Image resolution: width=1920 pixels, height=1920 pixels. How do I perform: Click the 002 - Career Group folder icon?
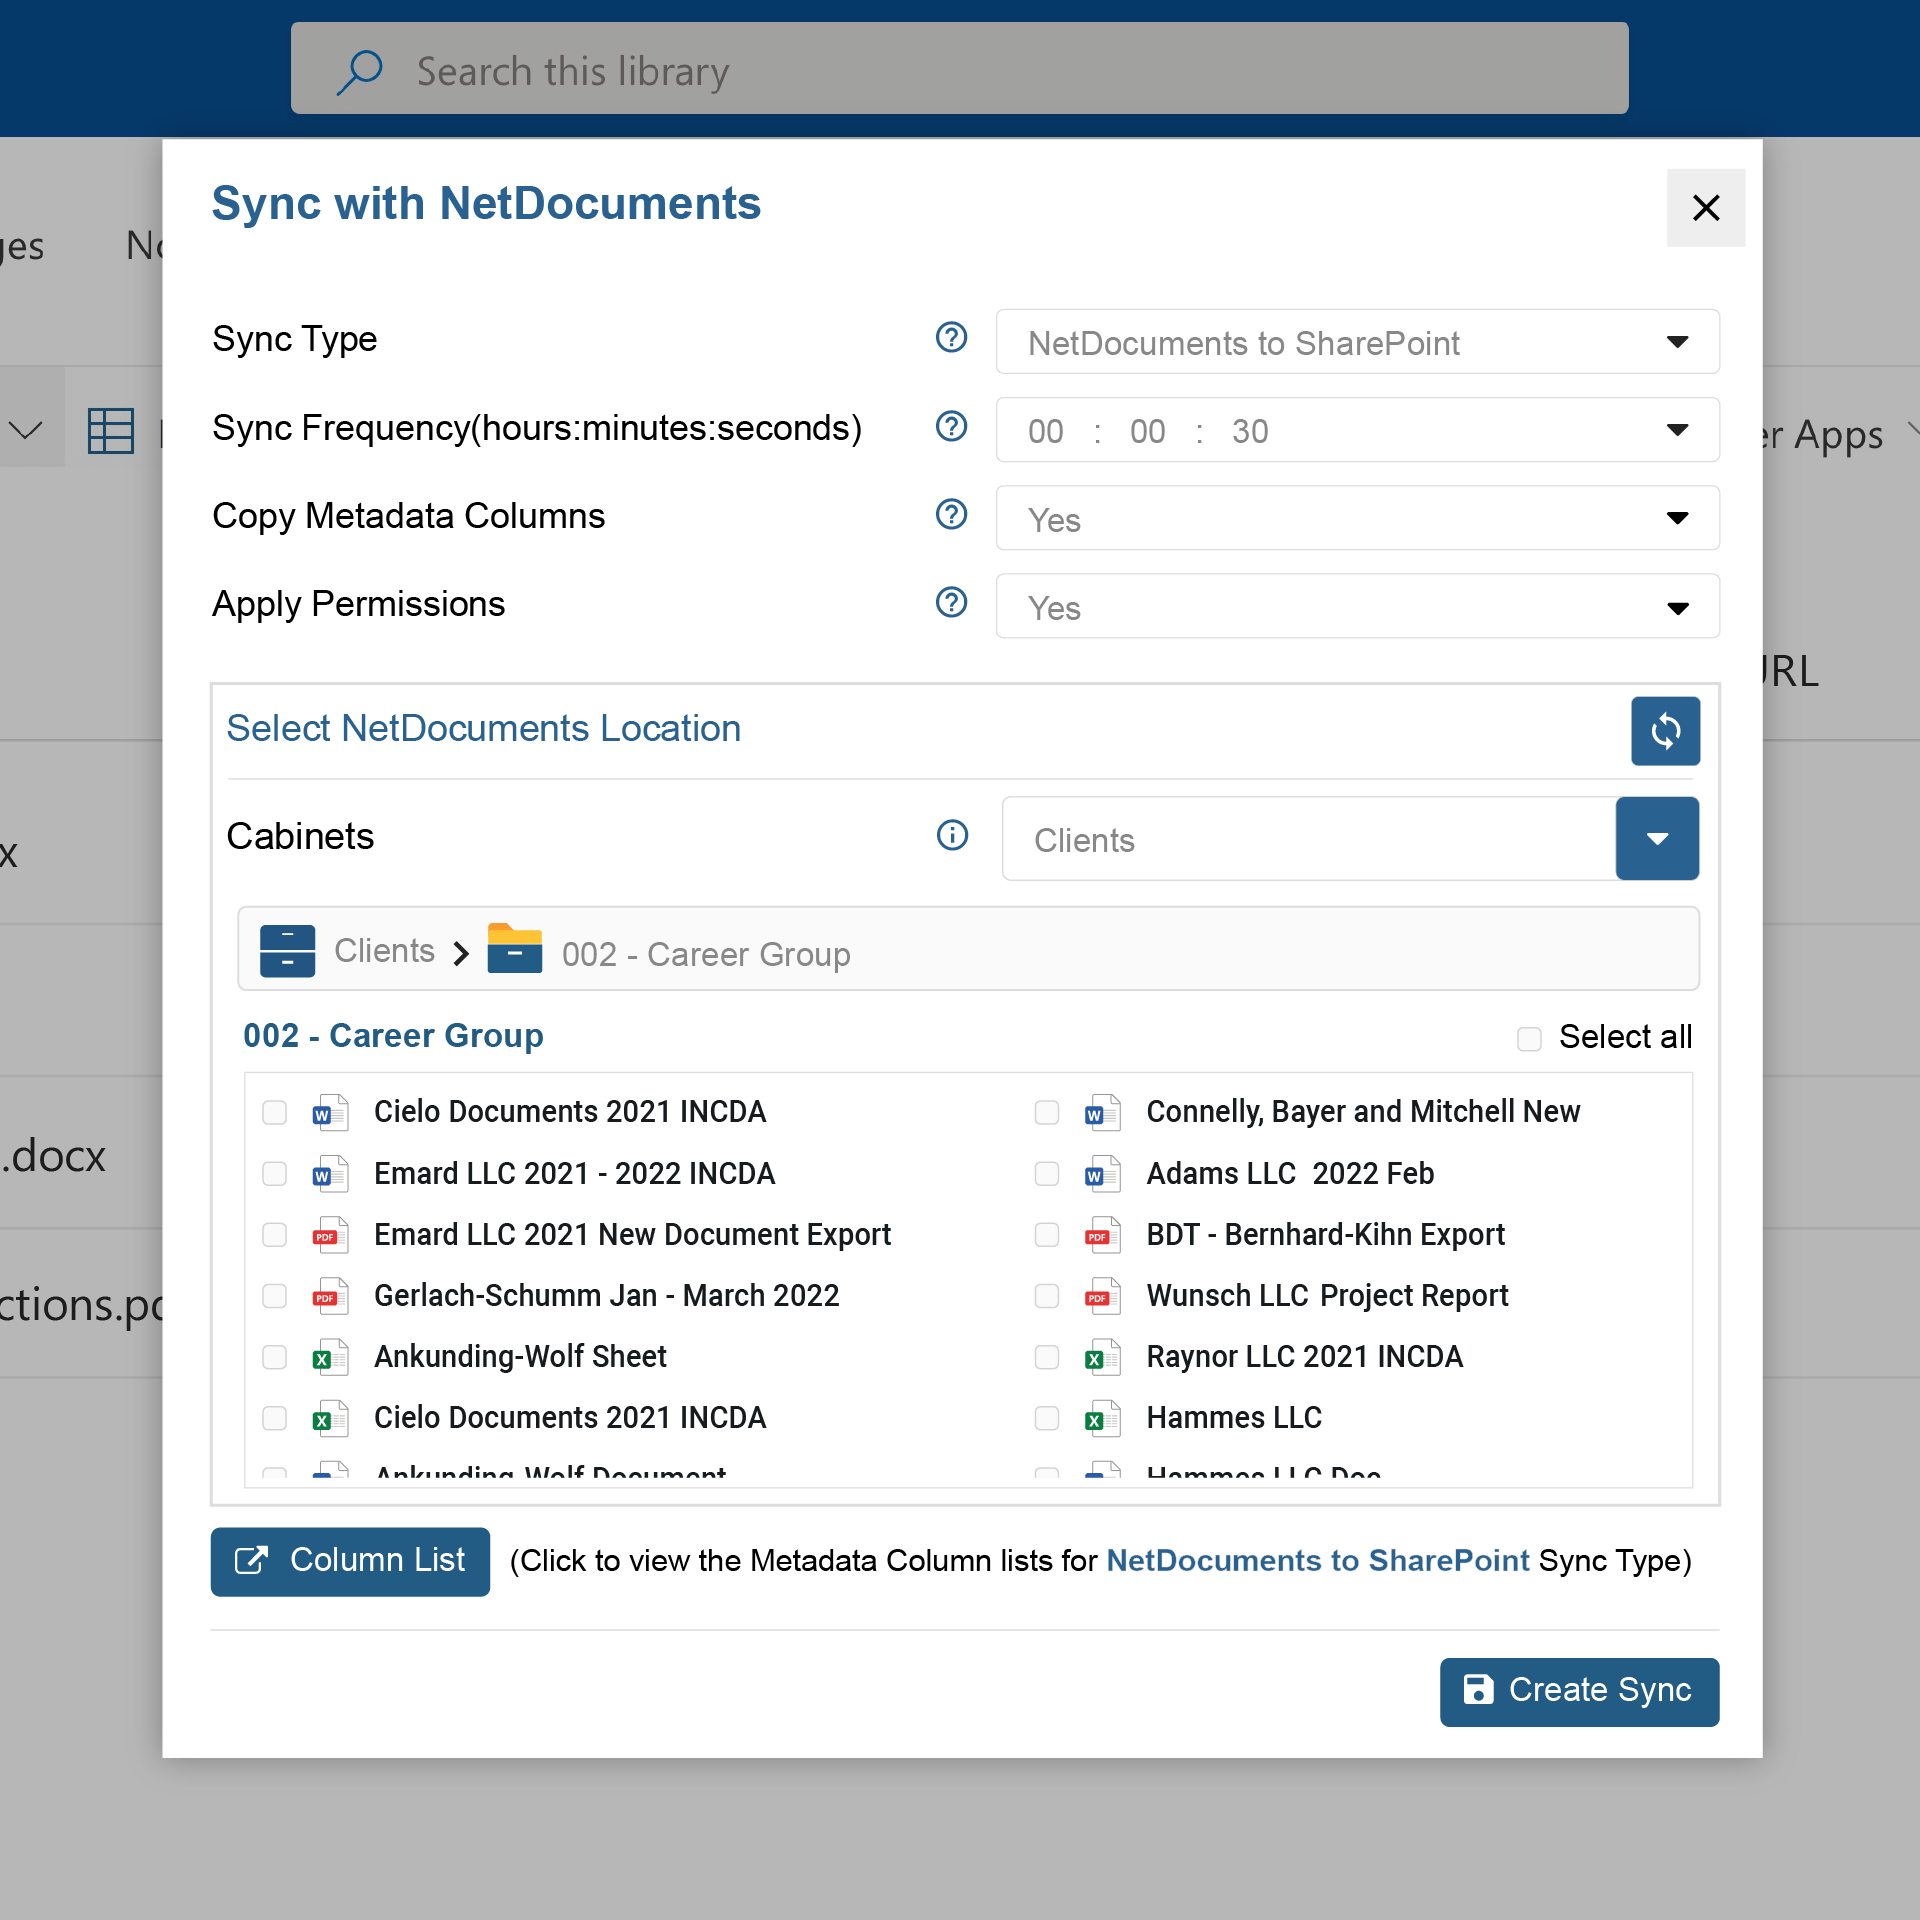coord(514,949)
